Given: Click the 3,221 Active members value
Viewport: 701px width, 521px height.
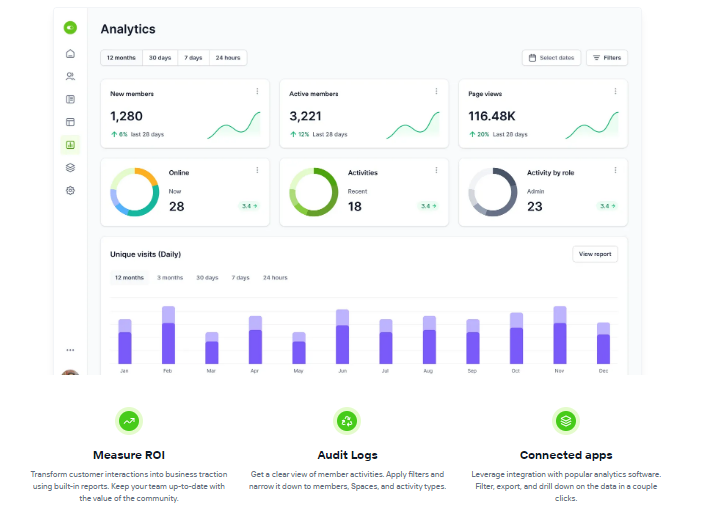Looking at the screenshot, I should pyautogui.click(x=305, y=116).
